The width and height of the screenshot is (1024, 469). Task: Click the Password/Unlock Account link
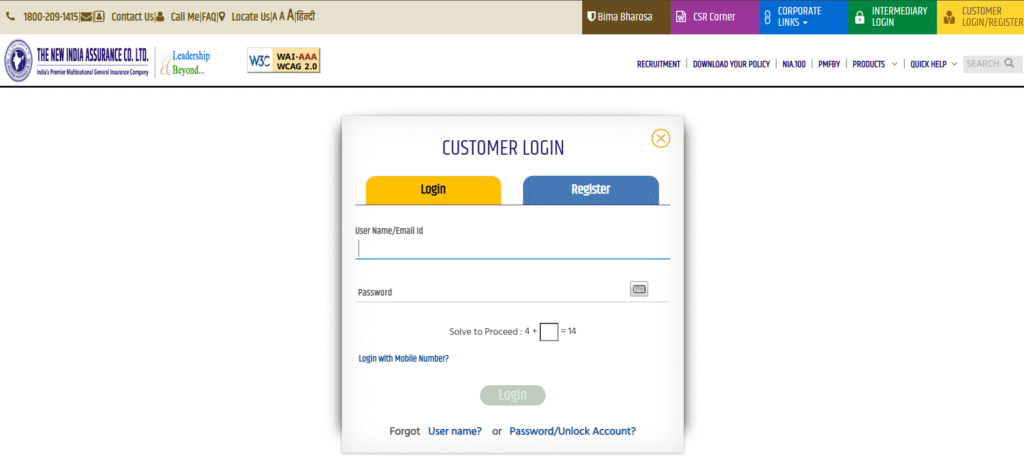click(x=573, y=431)
